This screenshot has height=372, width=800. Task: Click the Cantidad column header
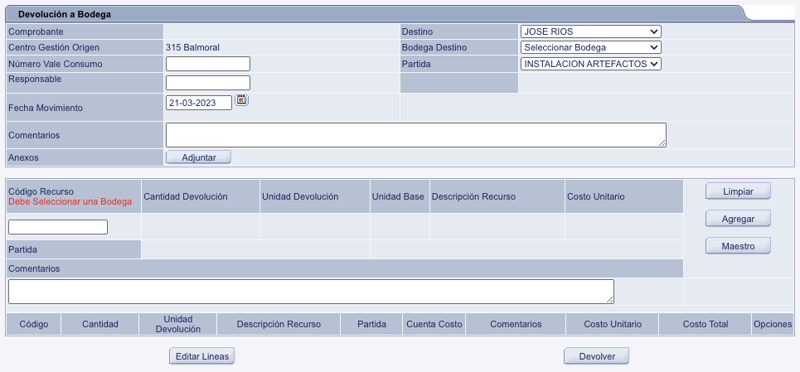tap(100, 324)
